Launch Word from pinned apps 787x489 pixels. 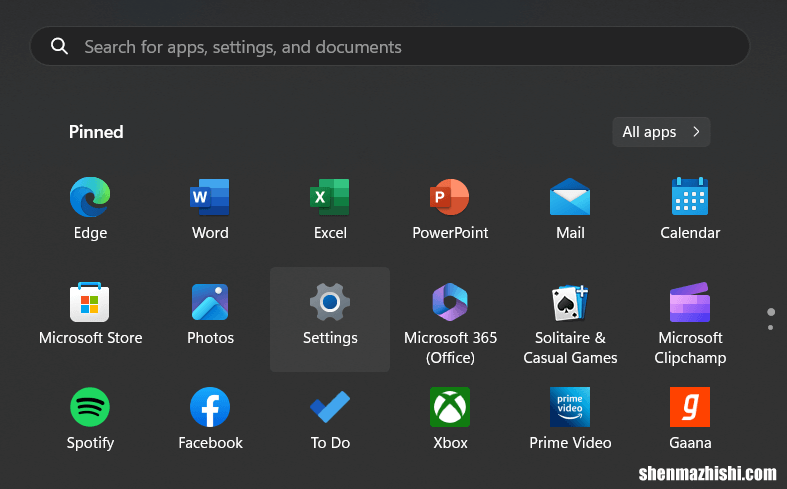click(210, 197)
